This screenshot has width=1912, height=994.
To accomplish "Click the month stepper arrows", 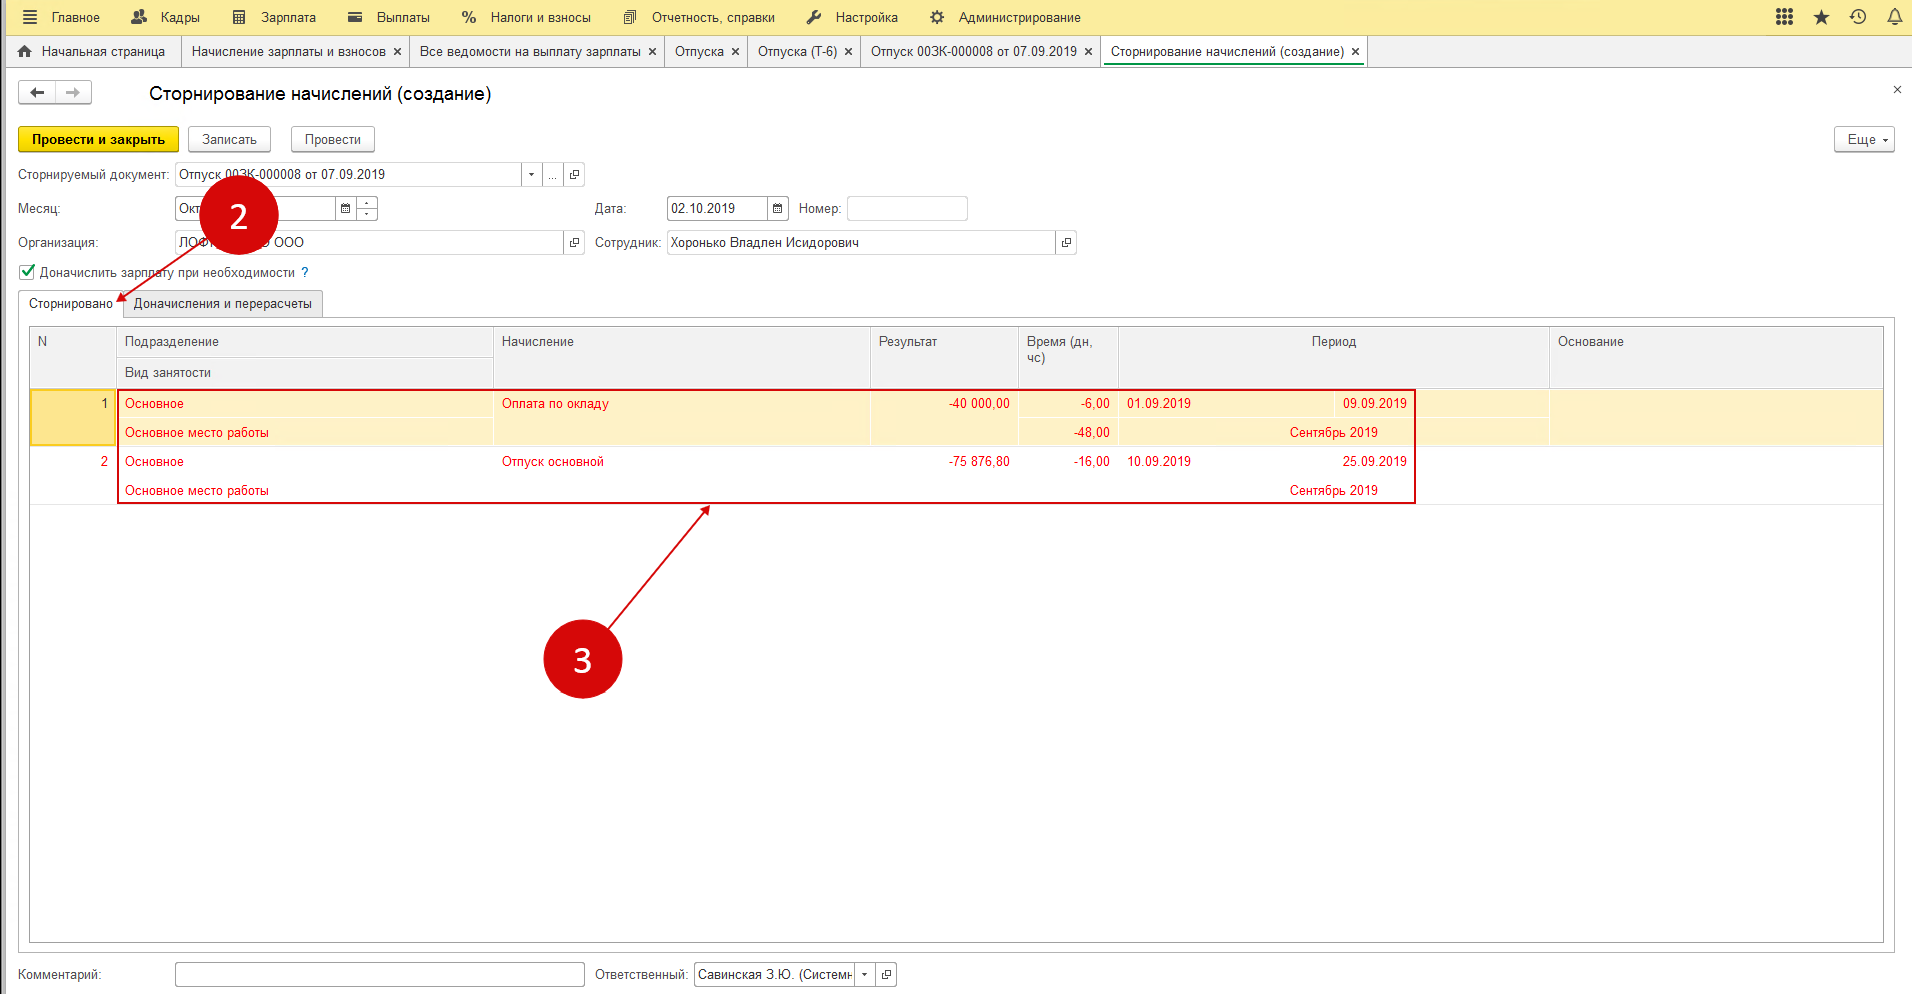I will 367,208.
